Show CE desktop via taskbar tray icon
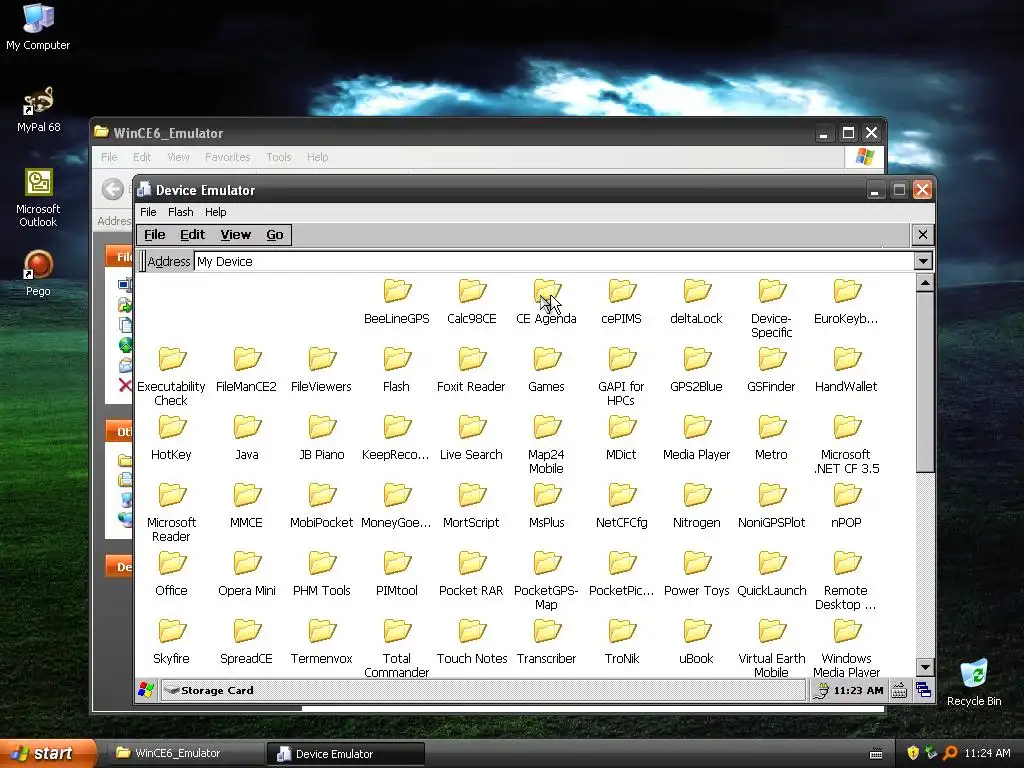This screenshot has width=1024, height=768. click(x=923, y=690)
